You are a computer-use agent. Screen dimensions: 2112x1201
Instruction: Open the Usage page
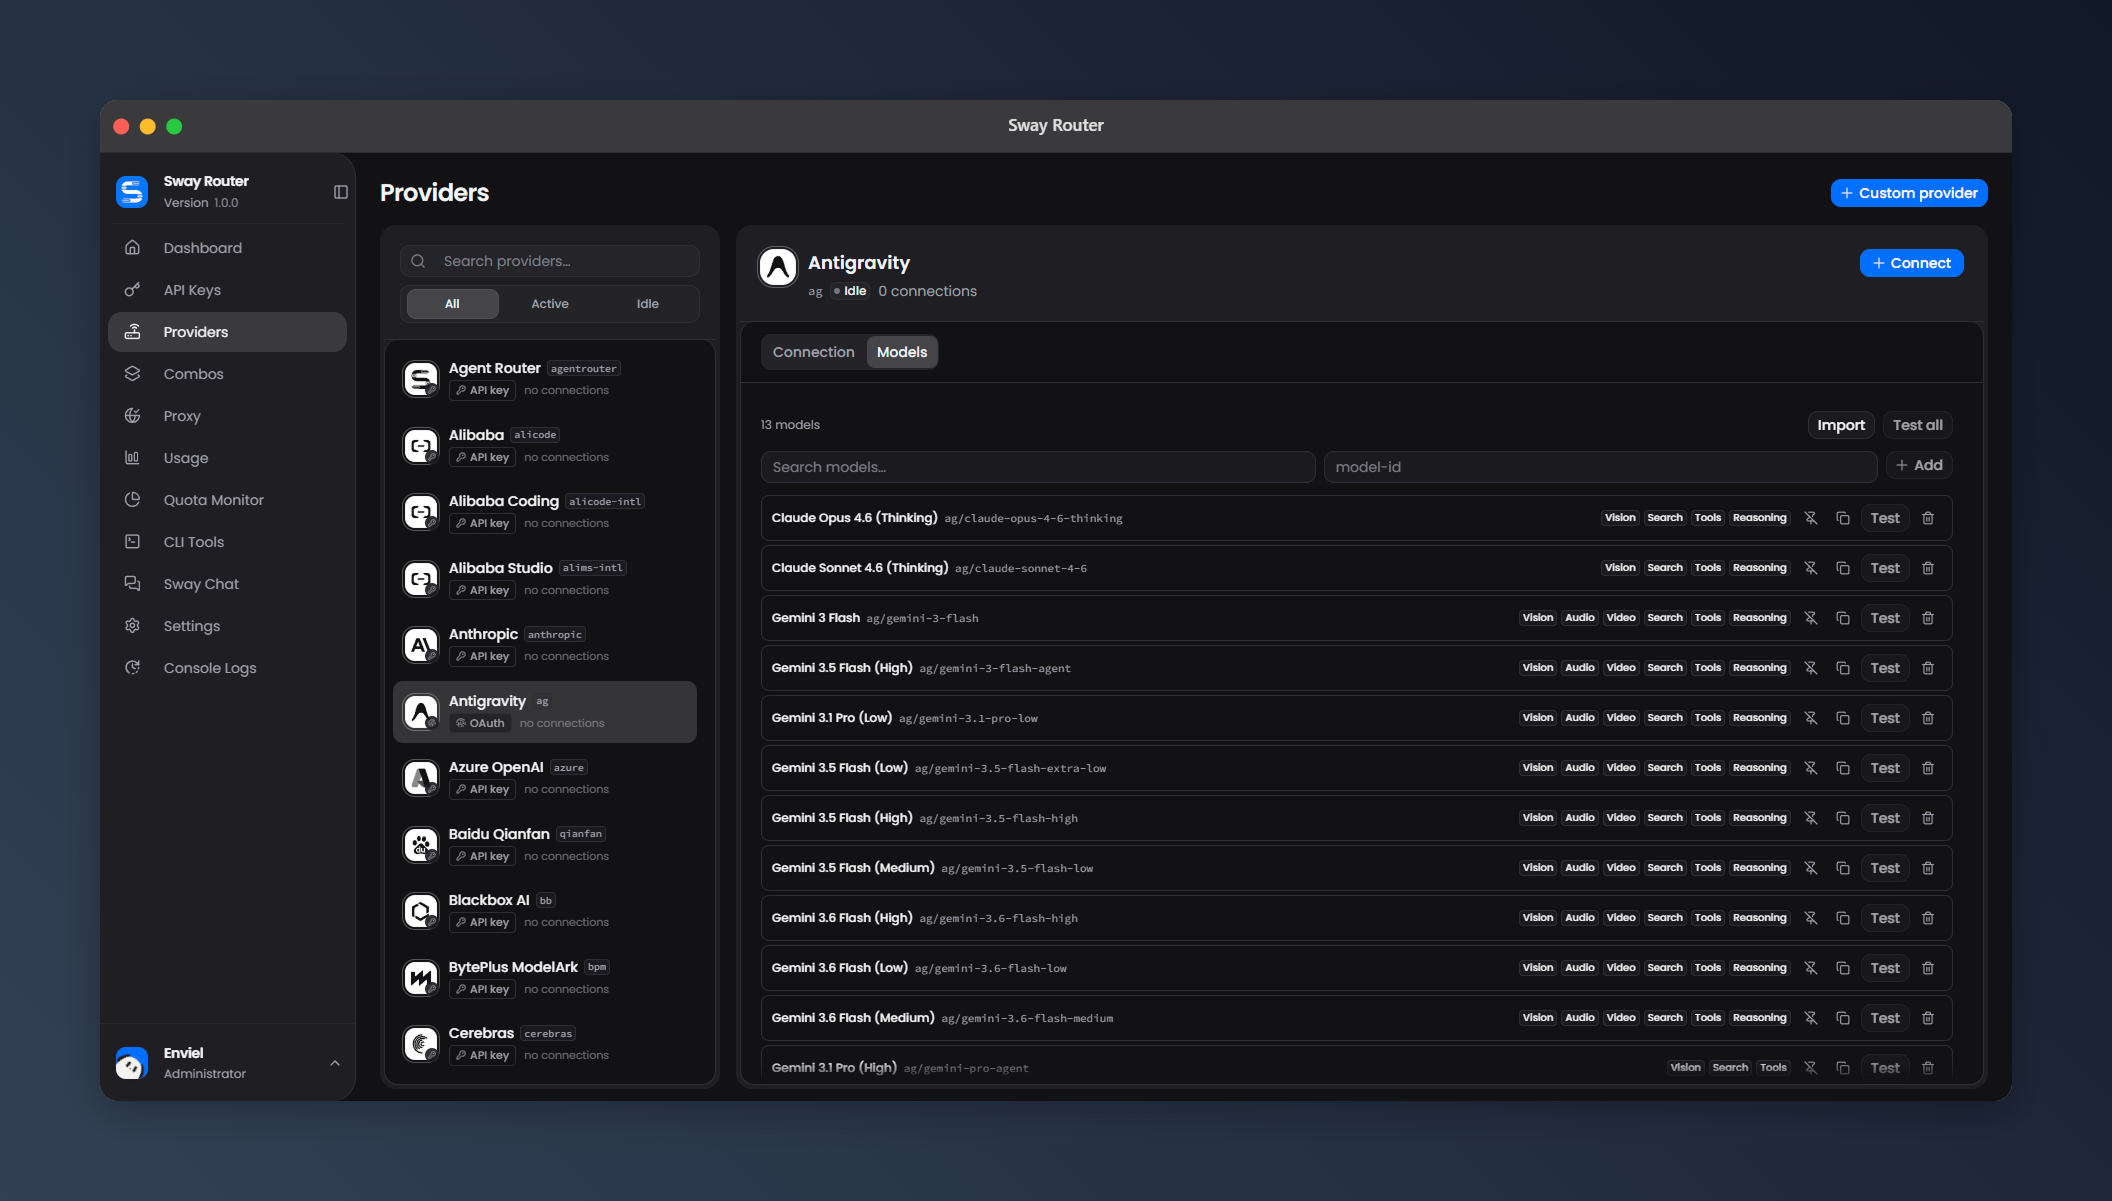tap(227, 458)
